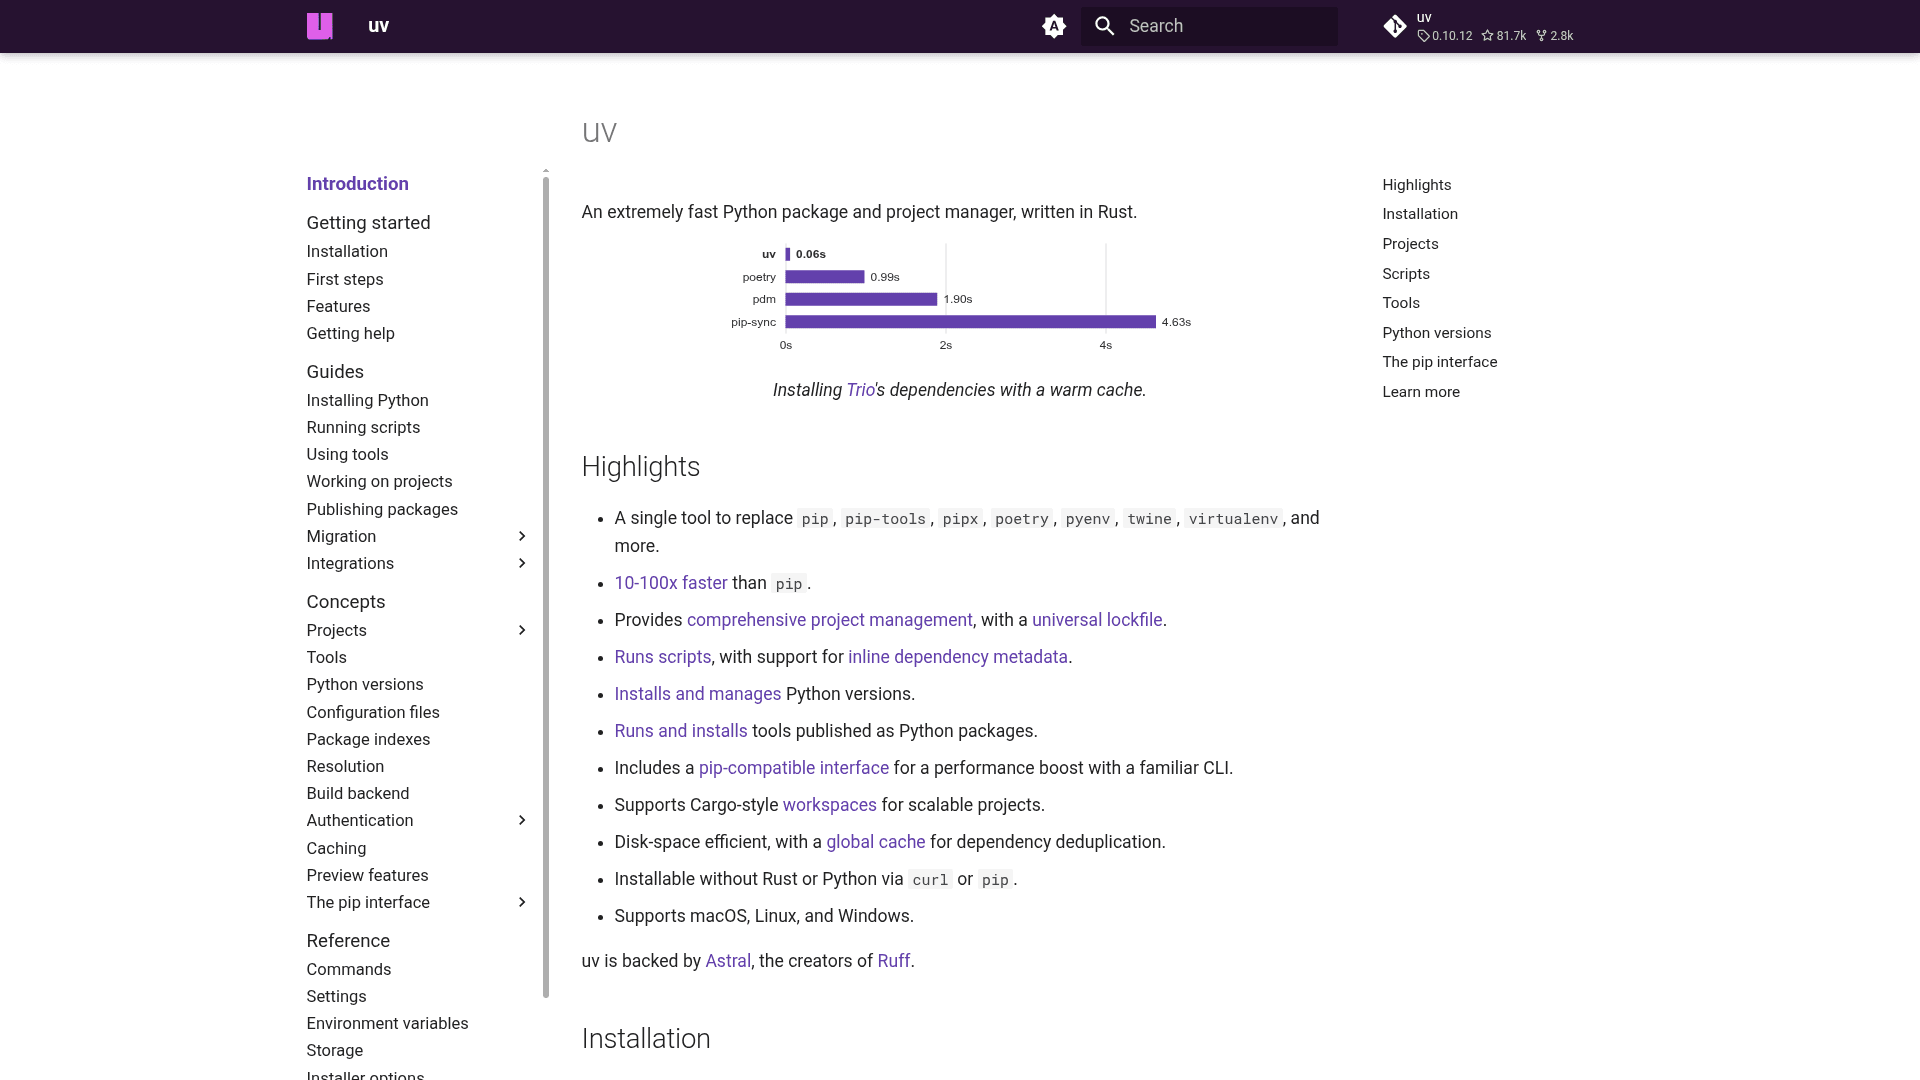Toggle the light/dark theme switcher icon
The image size is (1920, 1080).
tap(1054, 26)
